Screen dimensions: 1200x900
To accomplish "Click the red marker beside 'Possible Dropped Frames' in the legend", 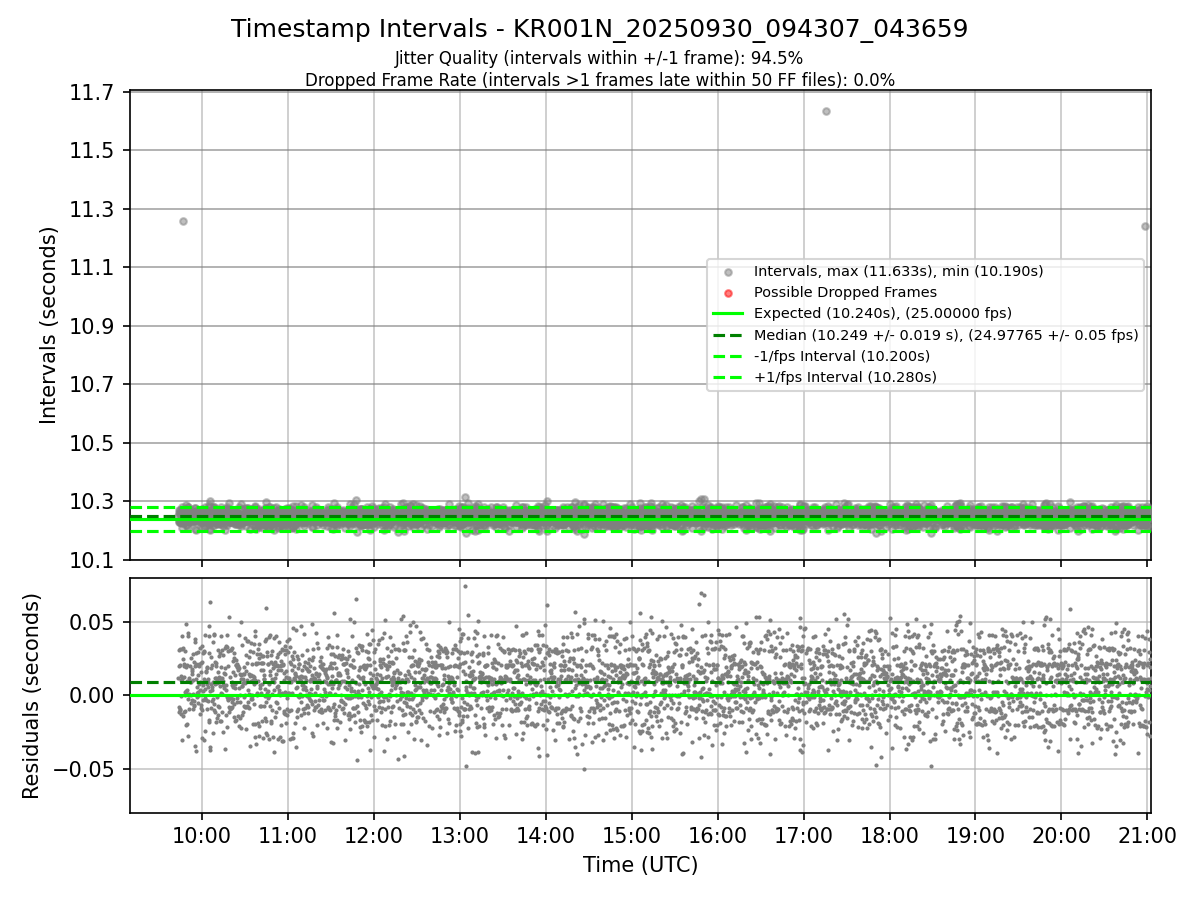I will coord(728,293).
